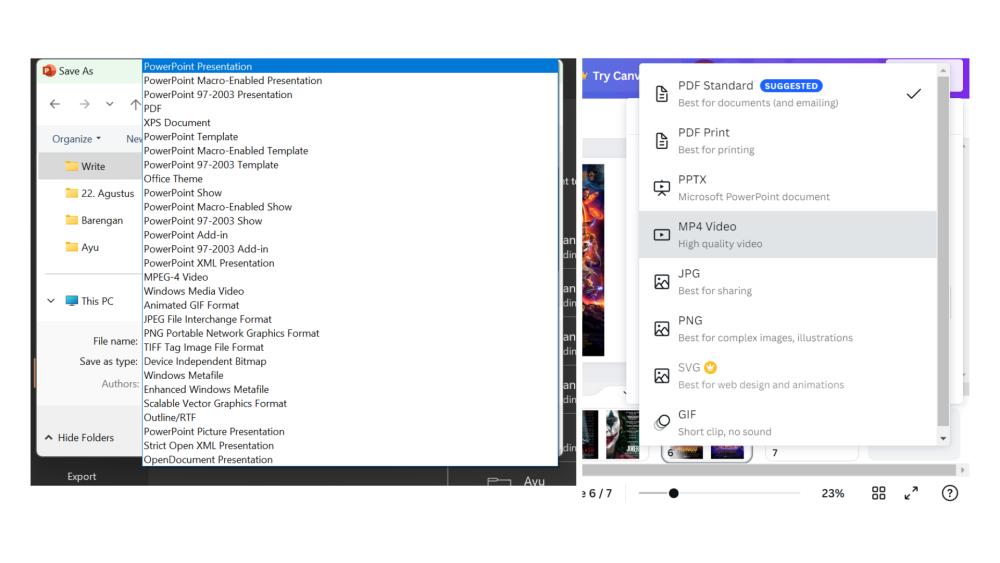Choose Windows Media Video type
The height and width of the screenshot is (563, 1000).
pyautogui.click(x=350, y=291)
